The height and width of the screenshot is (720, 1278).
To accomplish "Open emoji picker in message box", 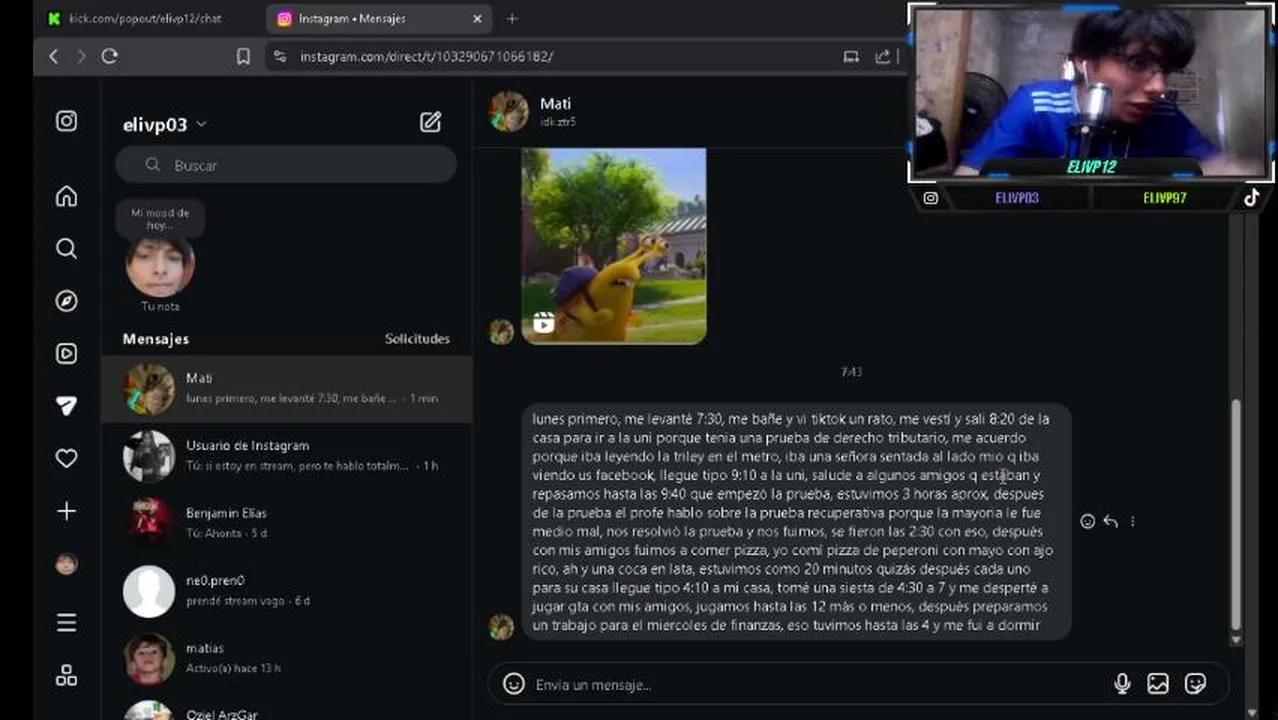I will click(514, 684).
